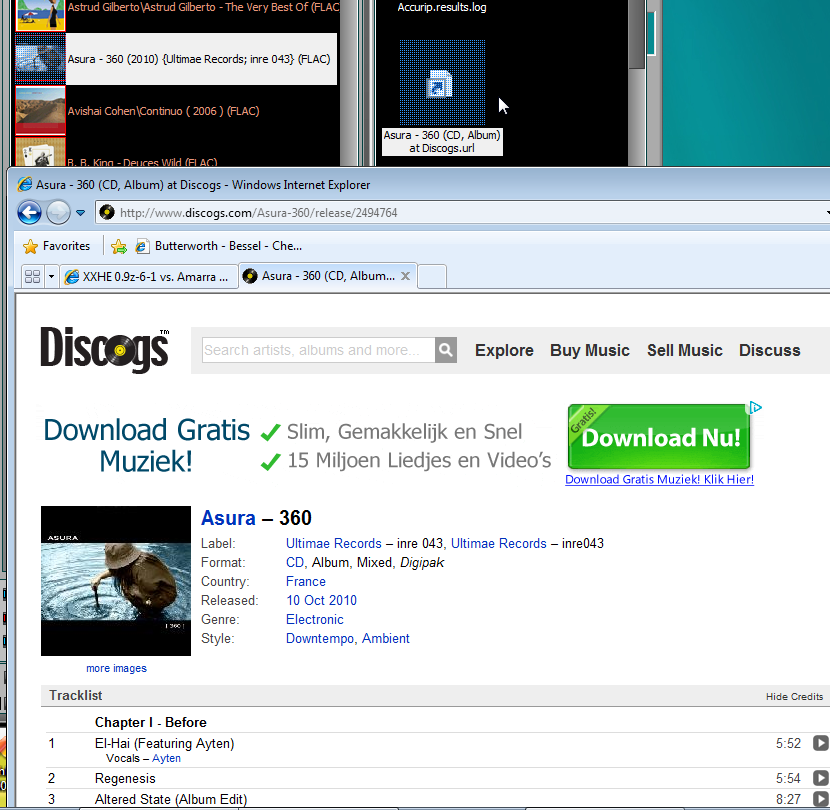Open the Asura artist link
Viewport: 830px width, 810px height.
click(x=228, y=518)
